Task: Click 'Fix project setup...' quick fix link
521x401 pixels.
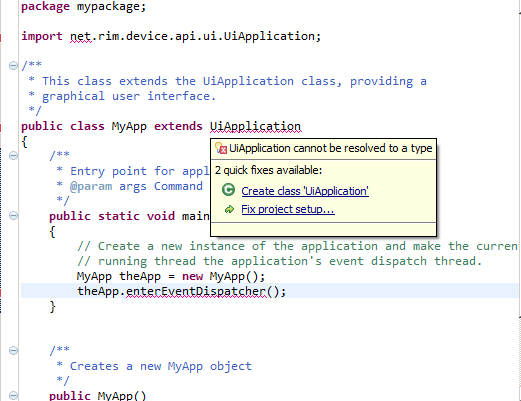Action: coord(288,209)
